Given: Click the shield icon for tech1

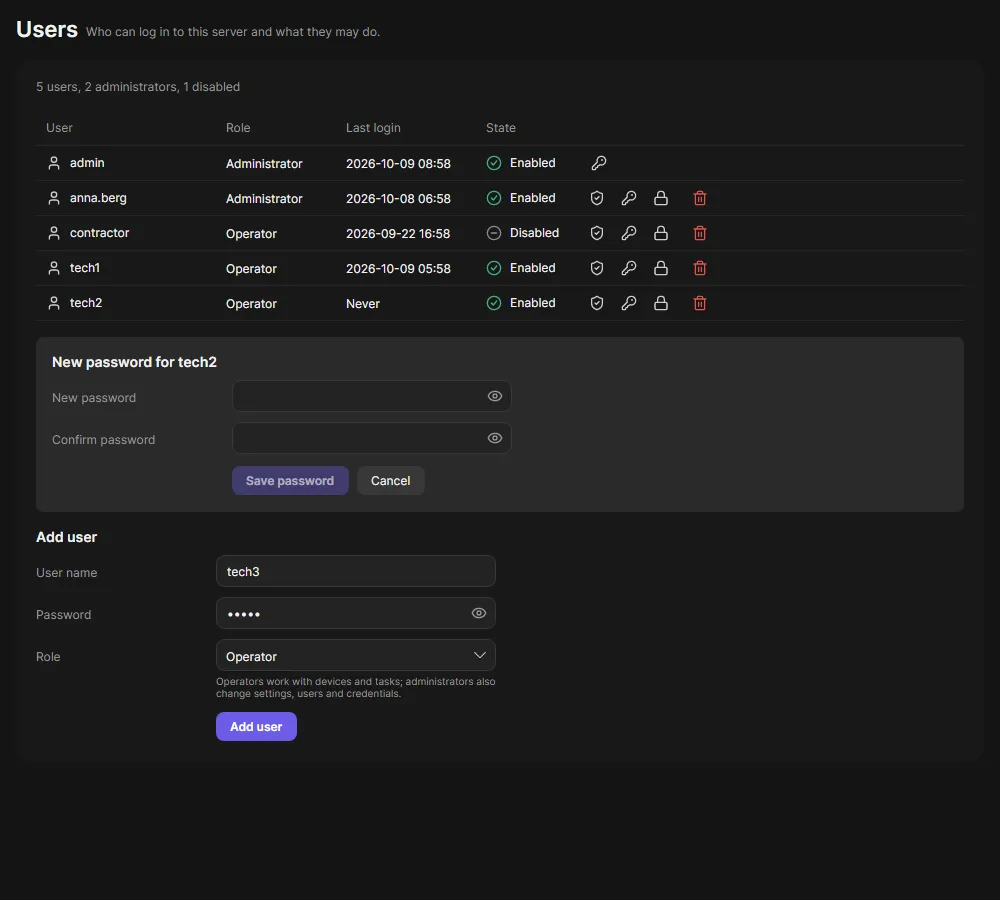Looking at the screenshot, I should [x=596, y=269].
